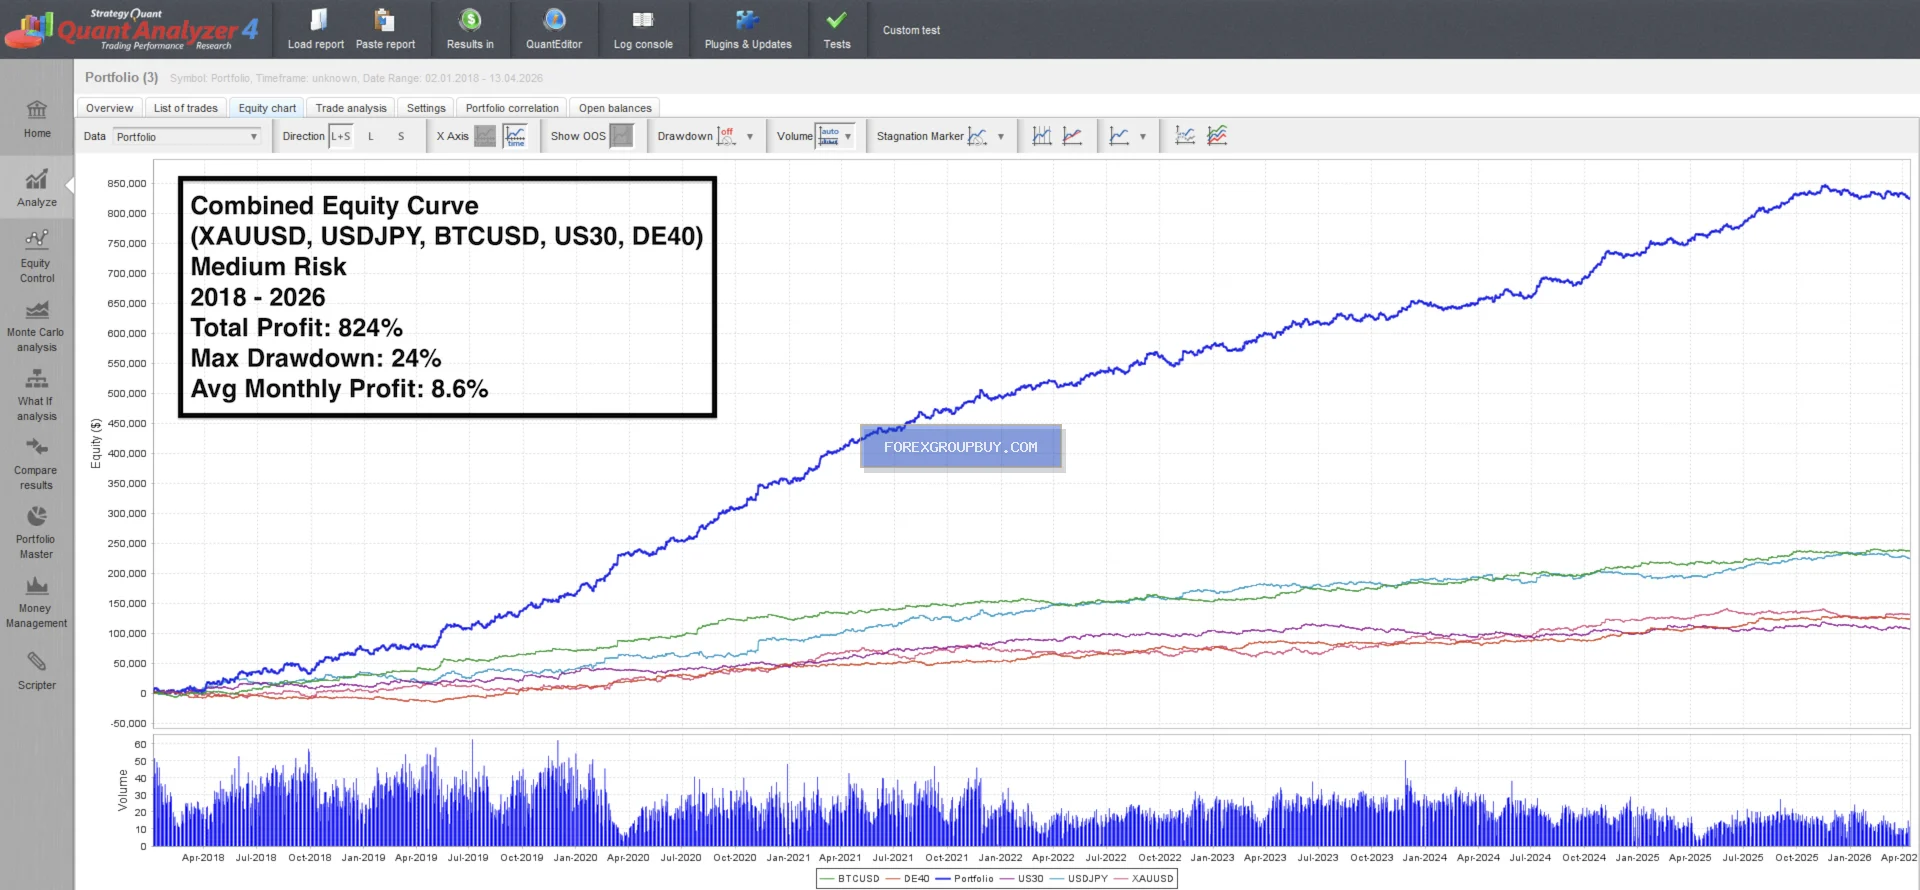
Task: Click US30 in the chart legend
Action: [1022, 879]
